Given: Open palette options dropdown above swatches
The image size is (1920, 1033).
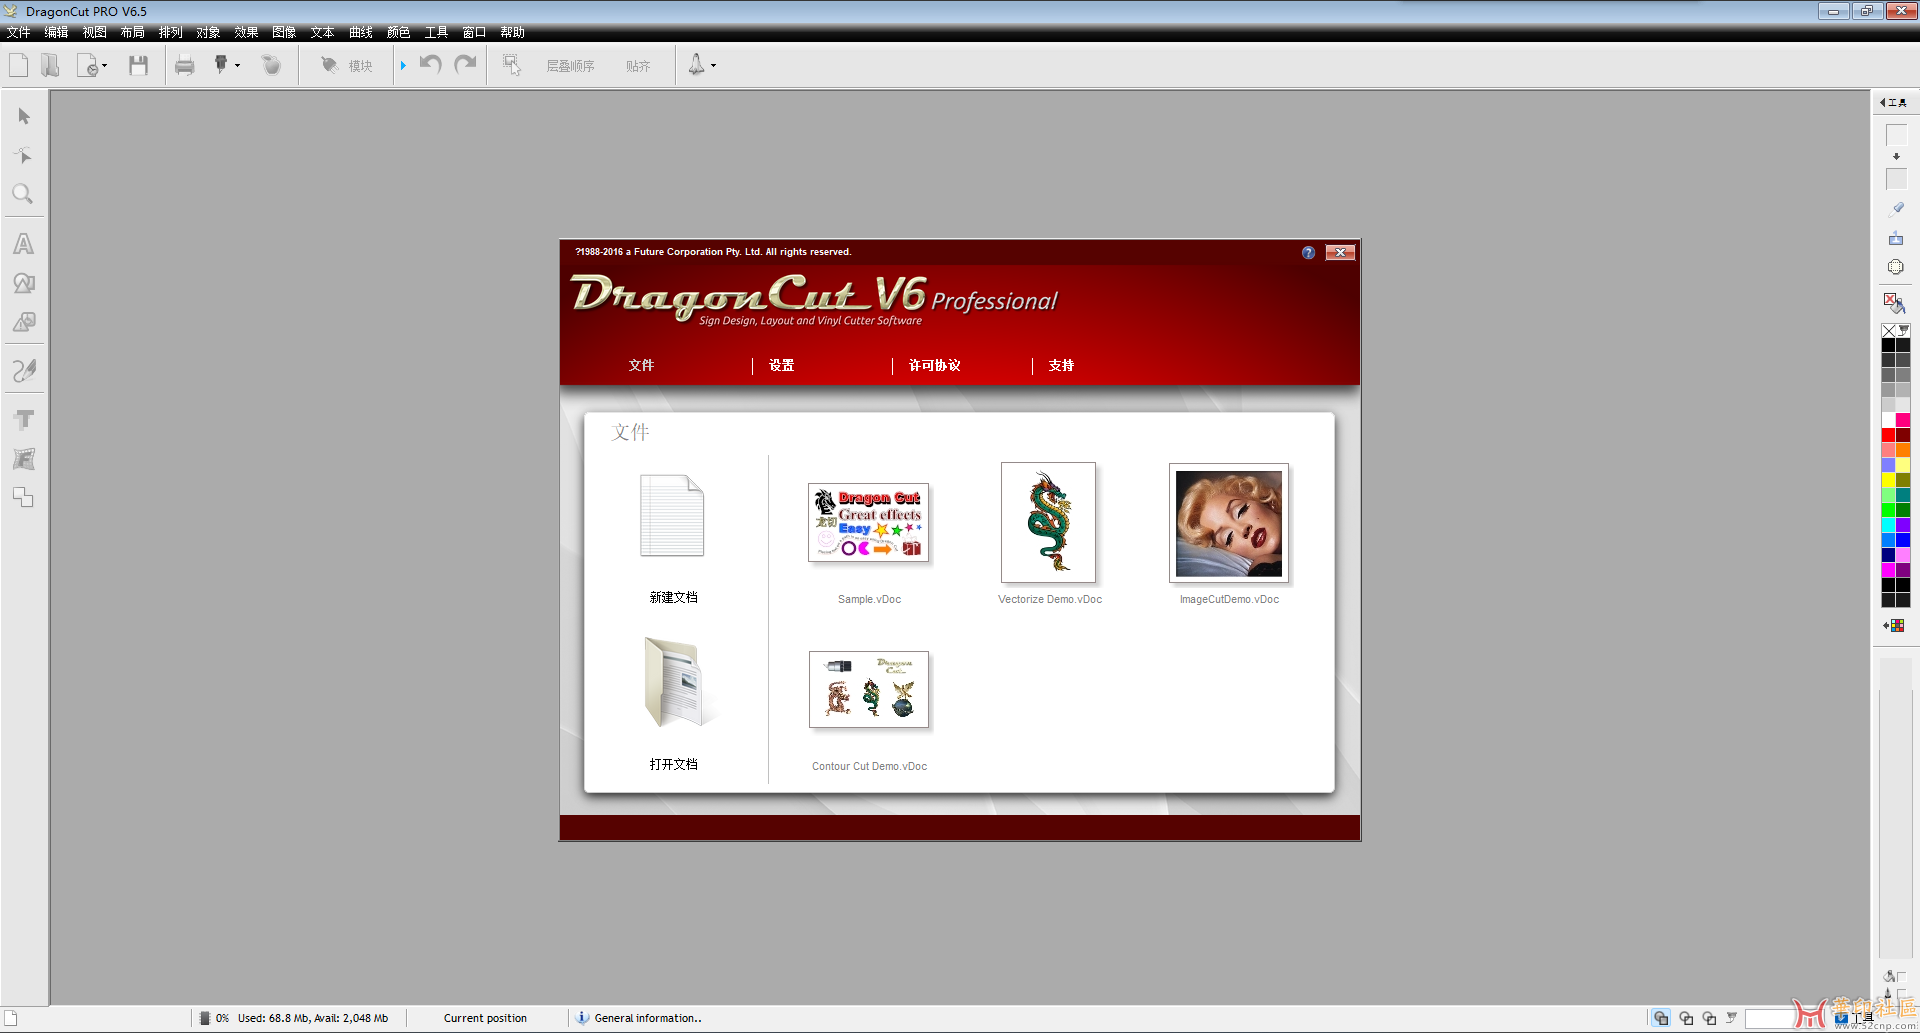Looking at the screenshot, I should (x=1904, y=330).
